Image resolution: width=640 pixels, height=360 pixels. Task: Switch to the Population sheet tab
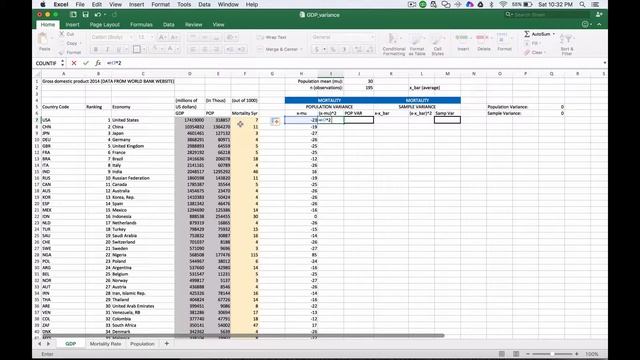pyautogui.click(x=142, y=344)
